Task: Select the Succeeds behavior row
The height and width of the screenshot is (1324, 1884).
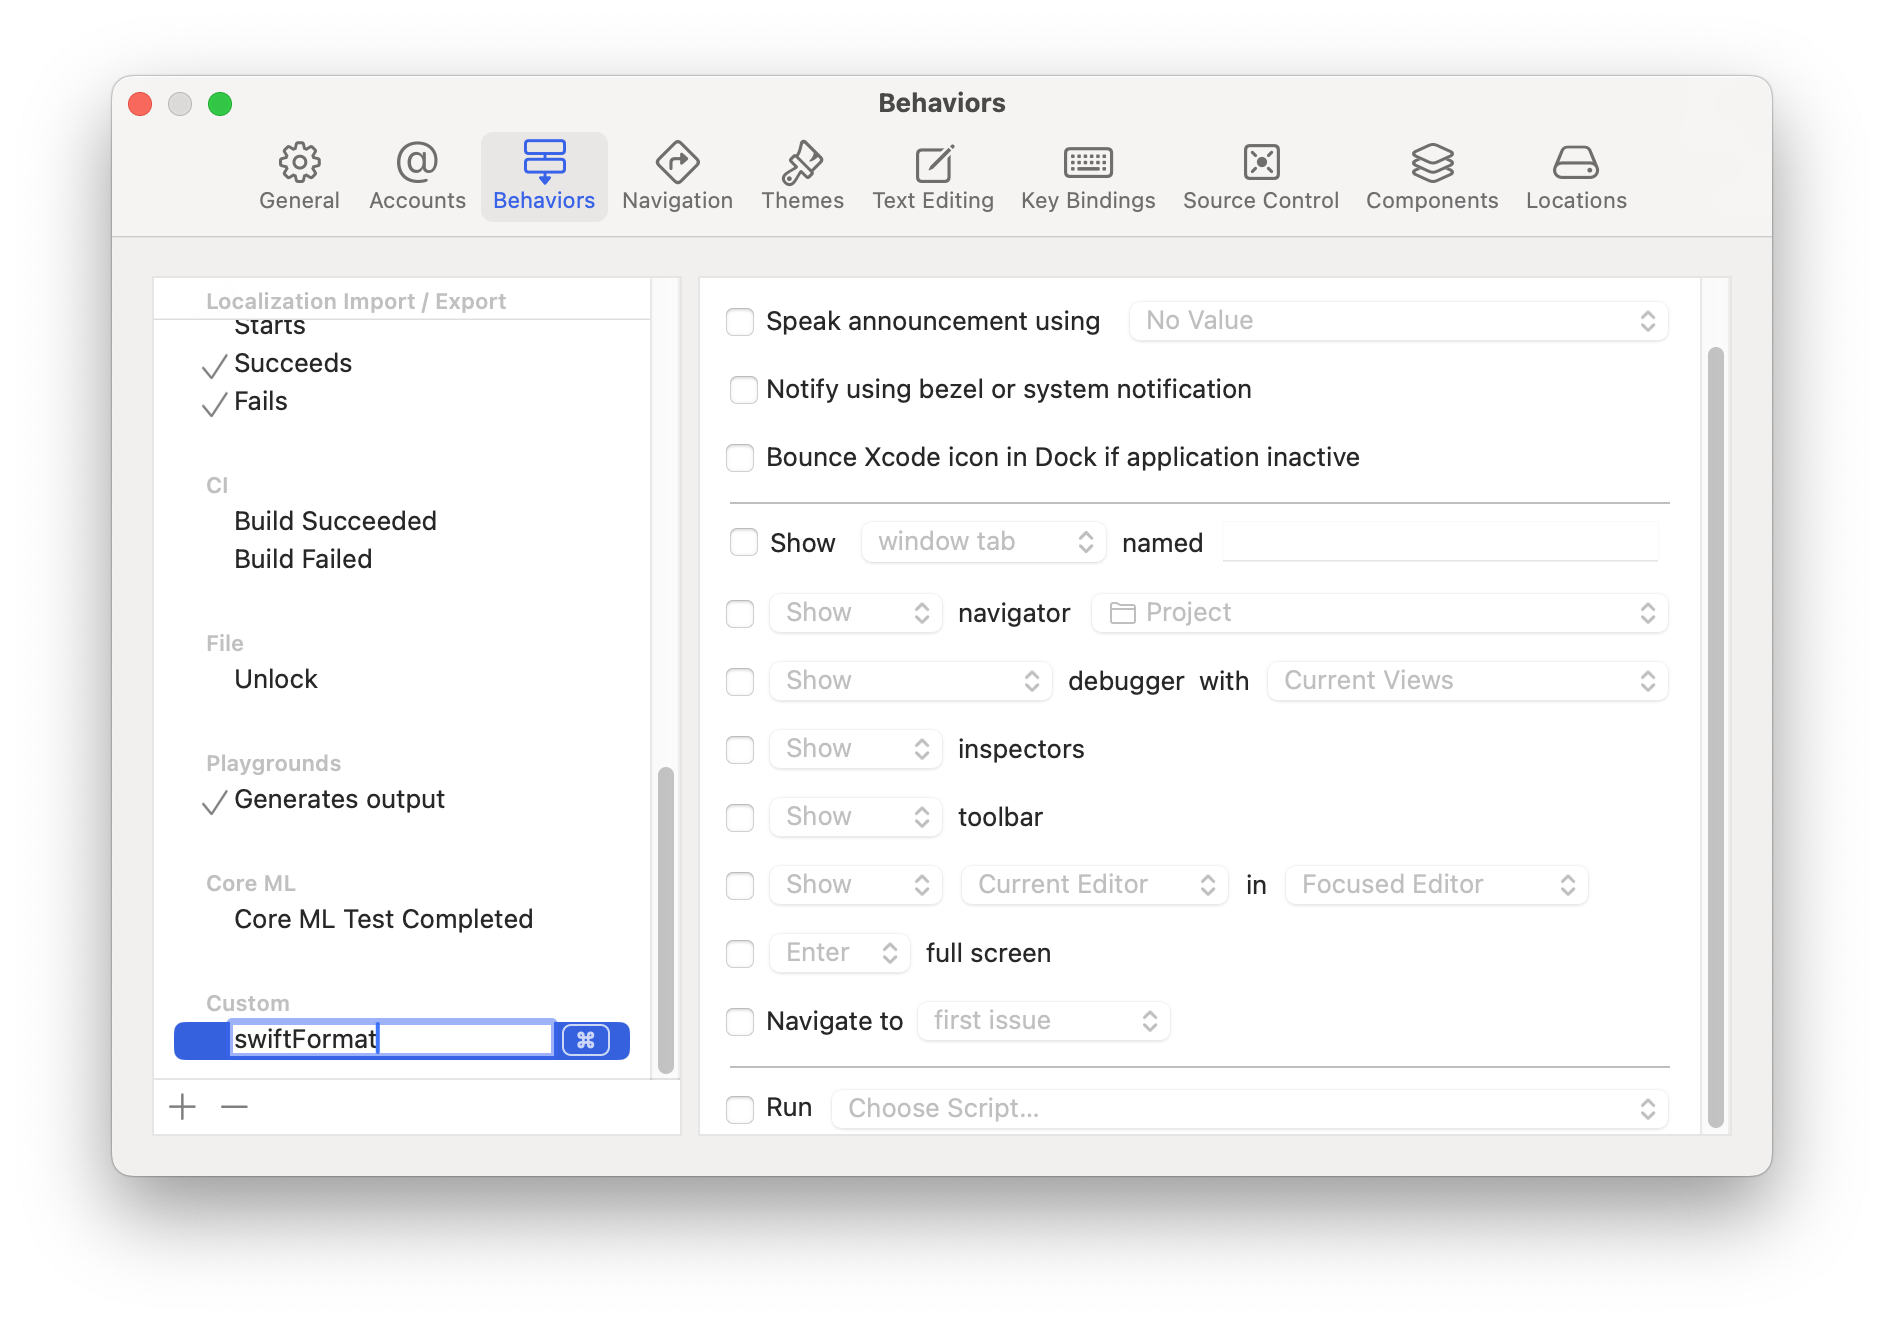Action: click(293, 363)
